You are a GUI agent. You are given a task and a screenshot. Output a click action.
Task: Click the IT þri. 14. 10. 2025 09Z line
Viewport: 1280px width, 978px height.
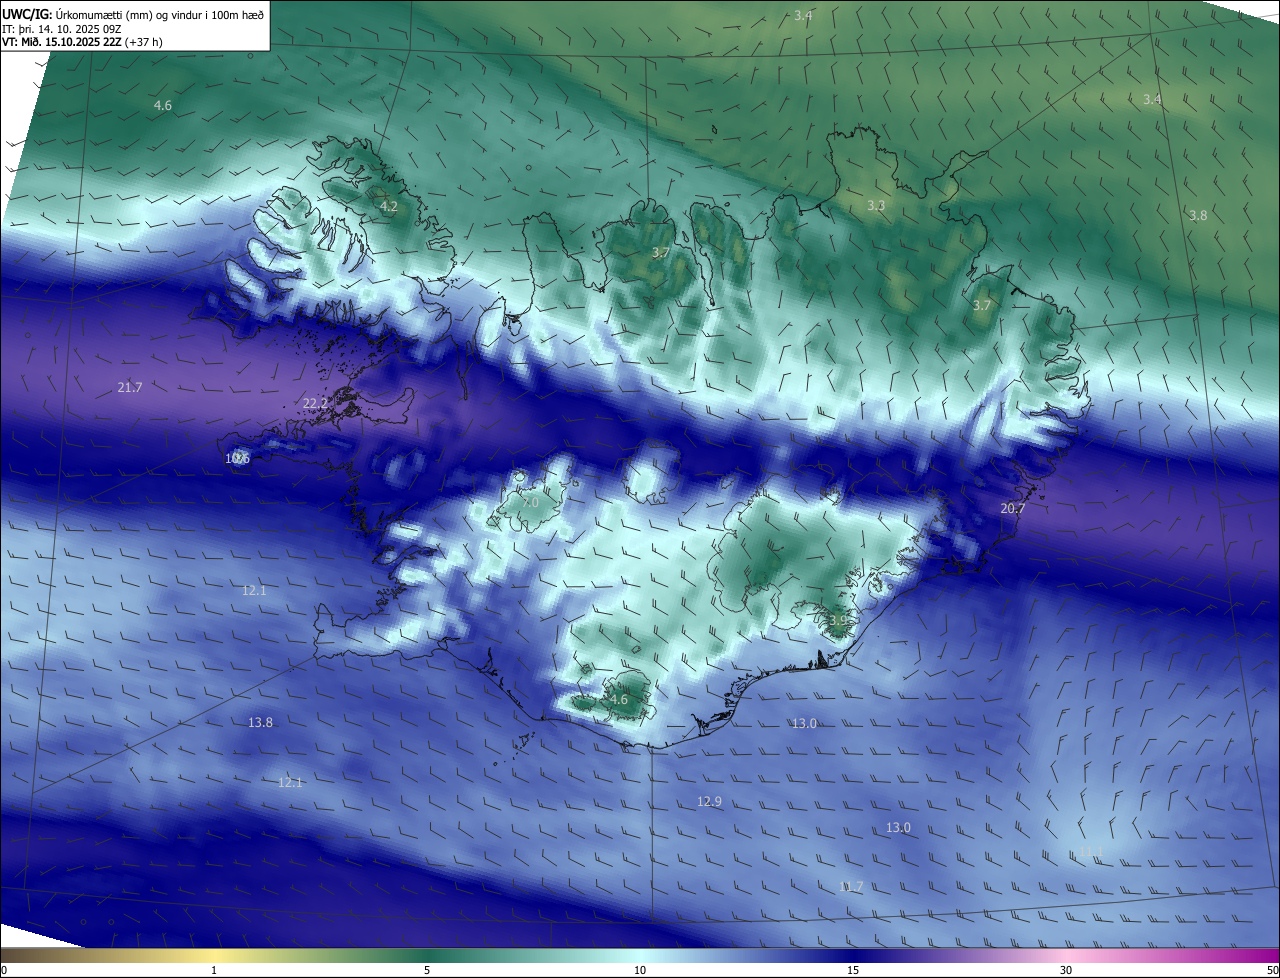63,28
